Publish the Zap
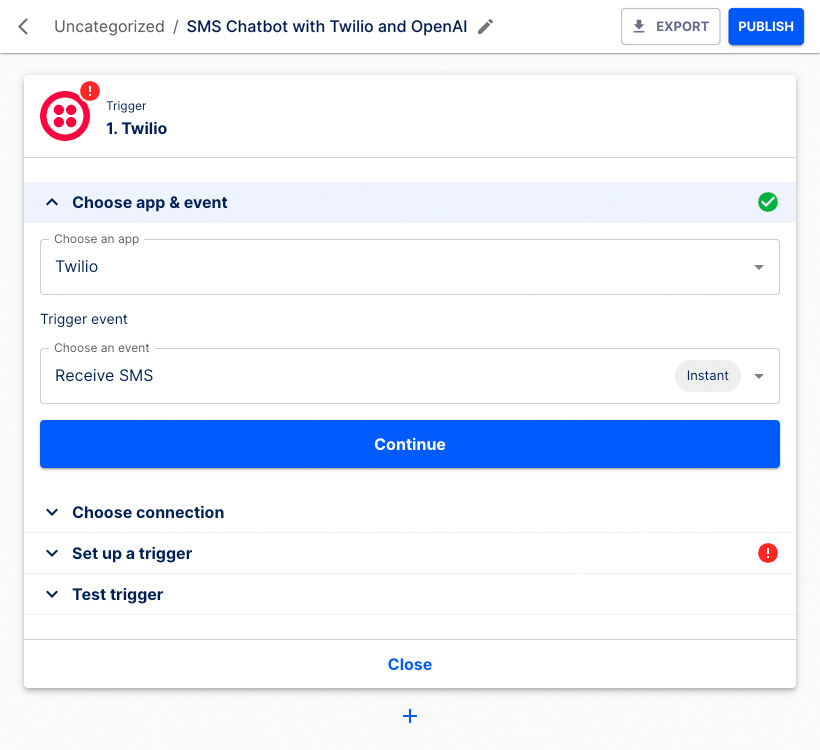Viewport: 820px width, 750px height. click(x=766, y=26)
